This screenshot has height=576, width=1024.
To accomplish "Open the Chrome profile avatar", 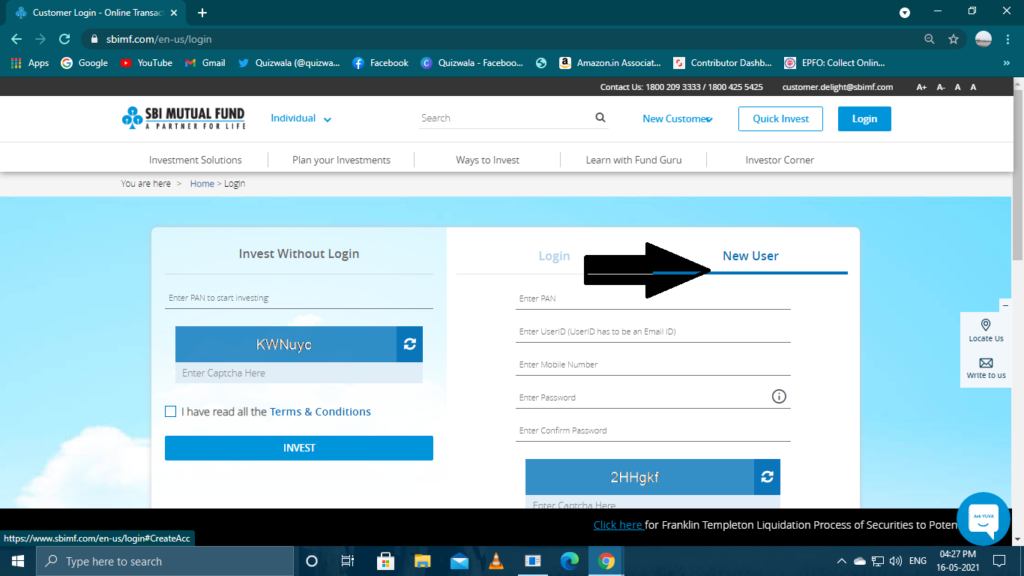I will (983, 39).
